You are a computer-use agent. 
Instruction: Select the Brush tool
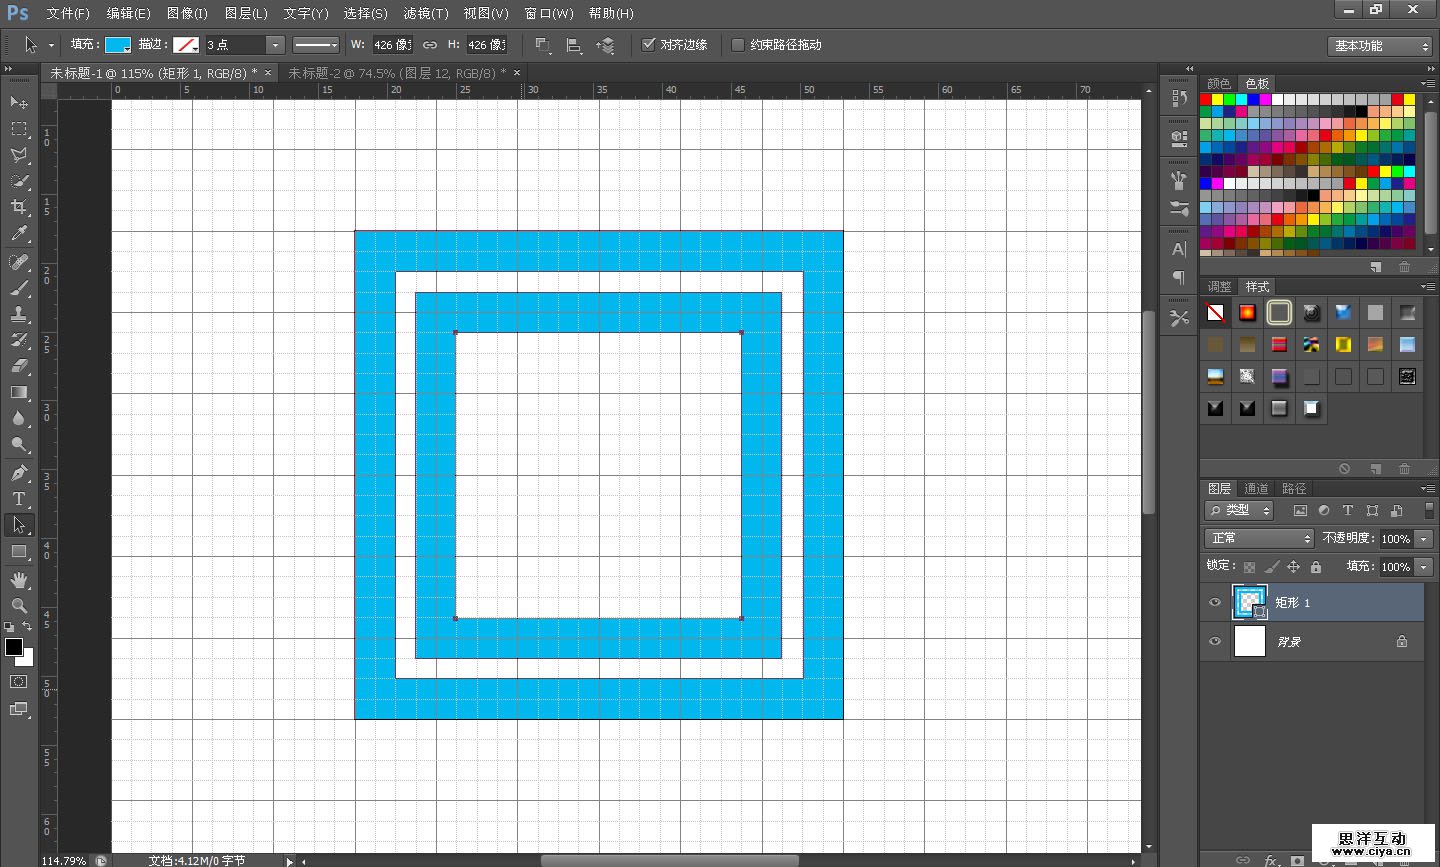click(19, 288)
